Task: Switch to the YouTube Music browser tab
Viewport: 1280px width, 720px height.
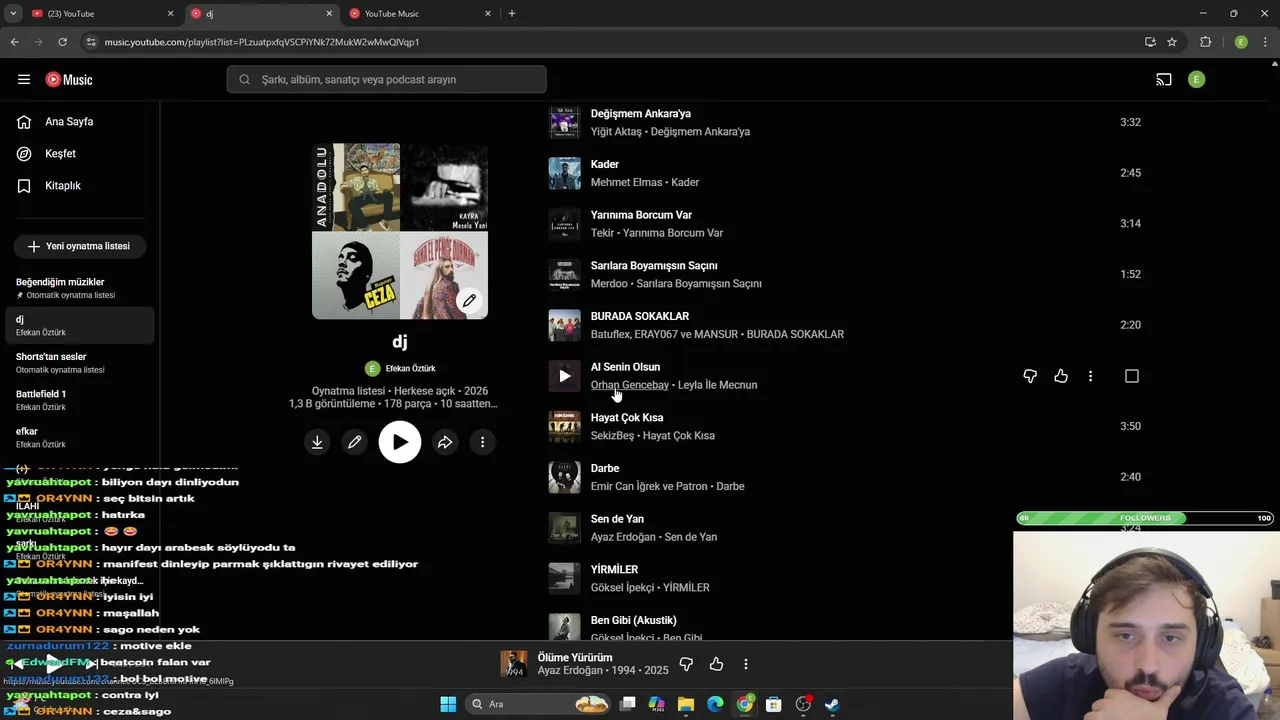Action: pos(420,14)
